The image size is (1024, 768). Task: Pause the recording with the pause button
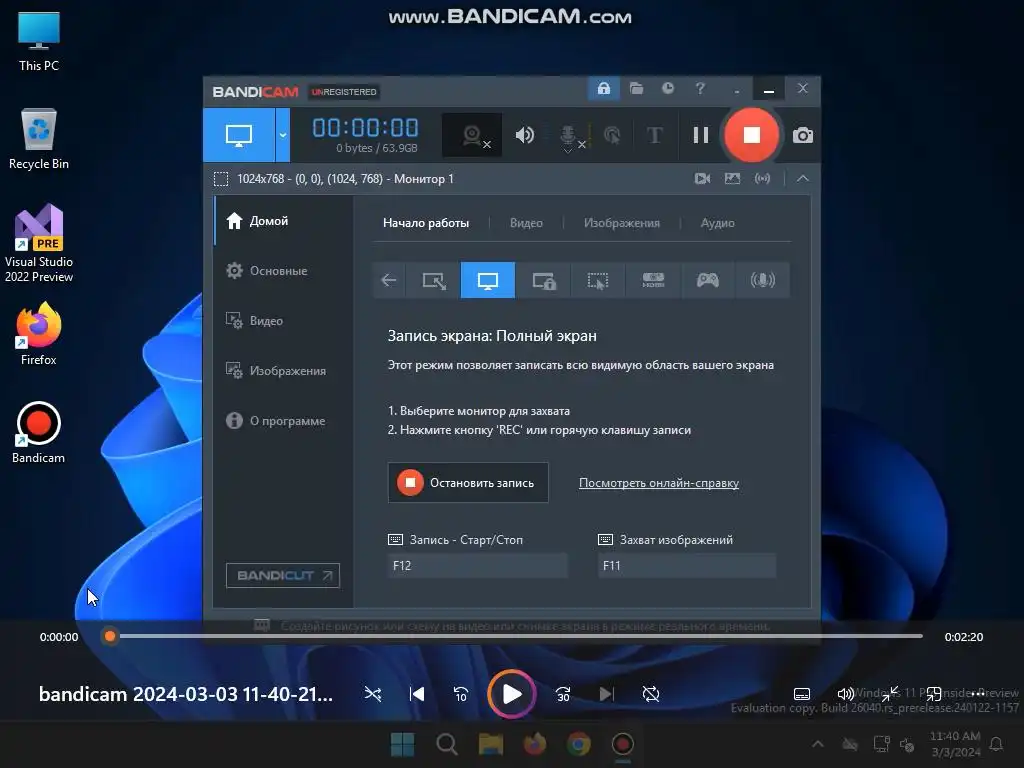coord(701,135)
